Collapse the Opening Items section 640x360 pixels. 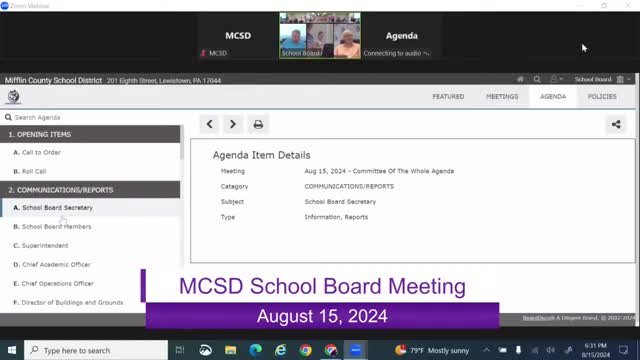[90, 134]
